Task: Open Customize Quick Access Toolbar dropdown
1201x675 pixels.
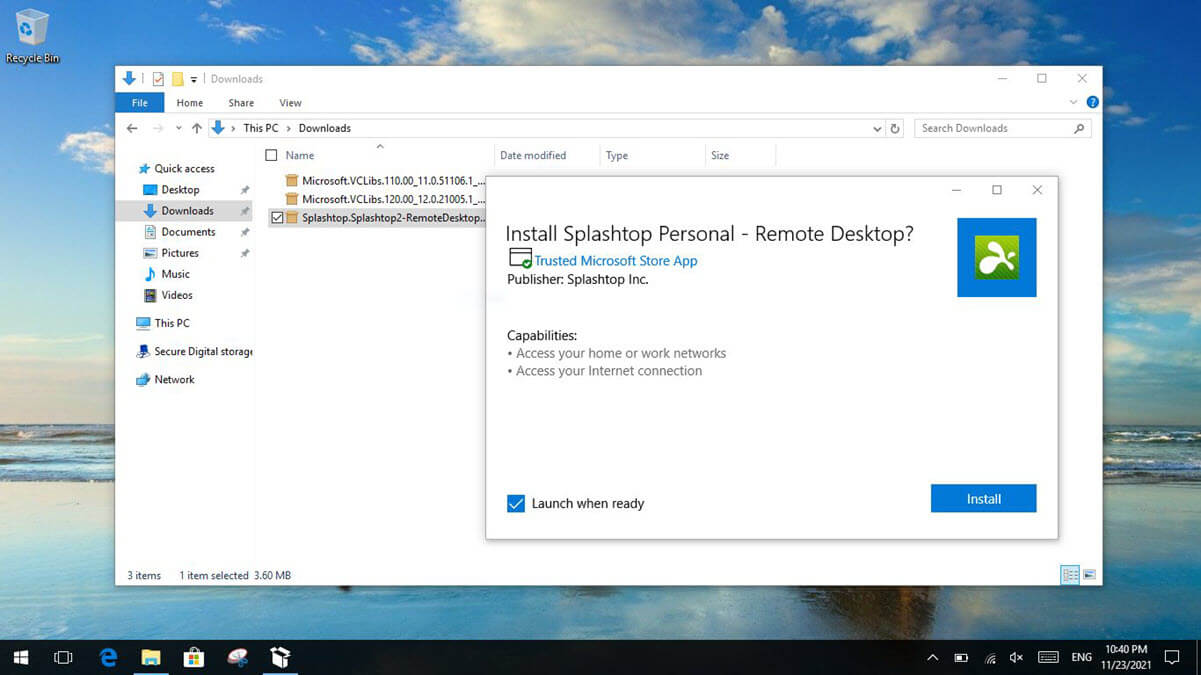Action: pos(194,80)
